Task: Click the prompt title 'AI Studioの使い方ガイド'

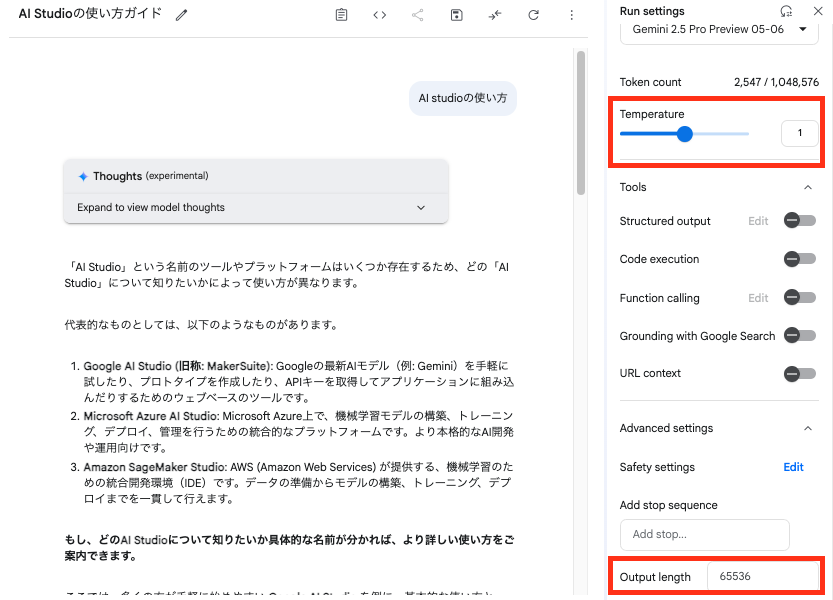Action: click(x=90, y=14)
